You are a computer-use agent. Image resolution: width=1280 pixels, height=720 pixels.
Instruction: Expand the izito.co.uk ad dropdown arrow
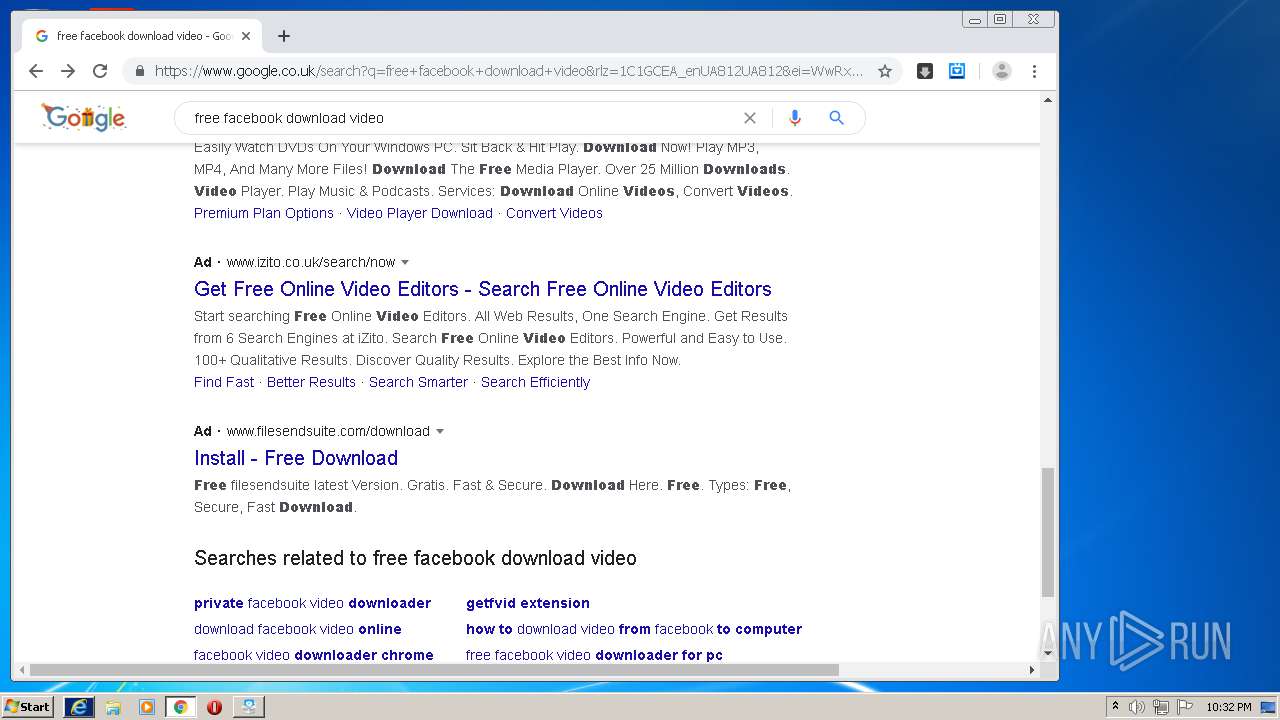click(405, 262)
